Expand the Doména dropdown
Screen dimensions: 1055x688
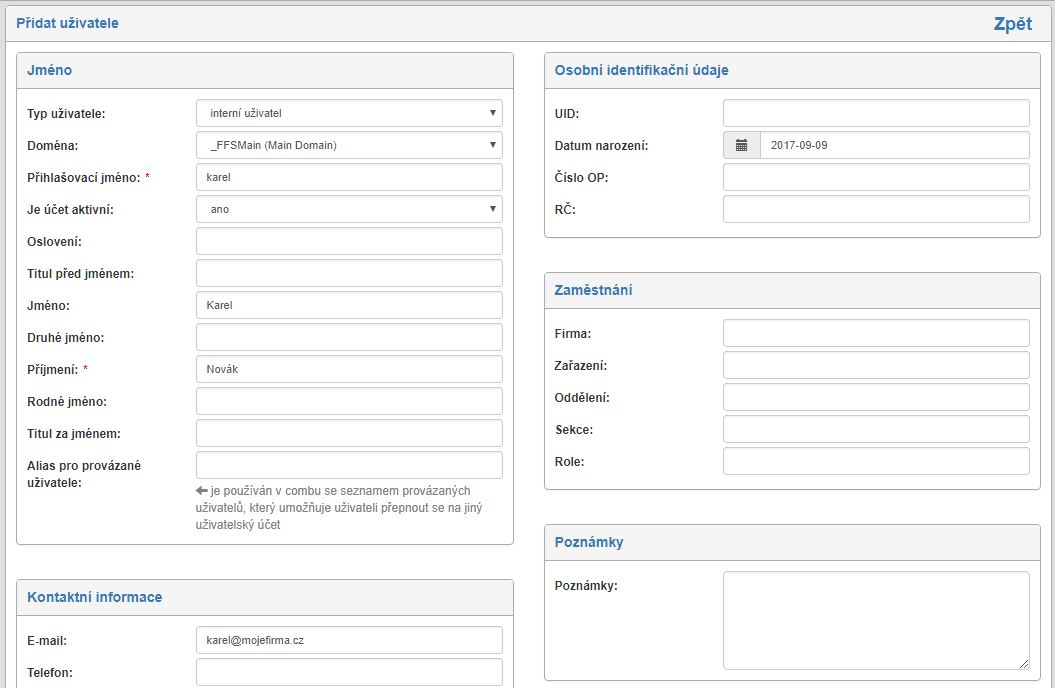tap(349, 145)
